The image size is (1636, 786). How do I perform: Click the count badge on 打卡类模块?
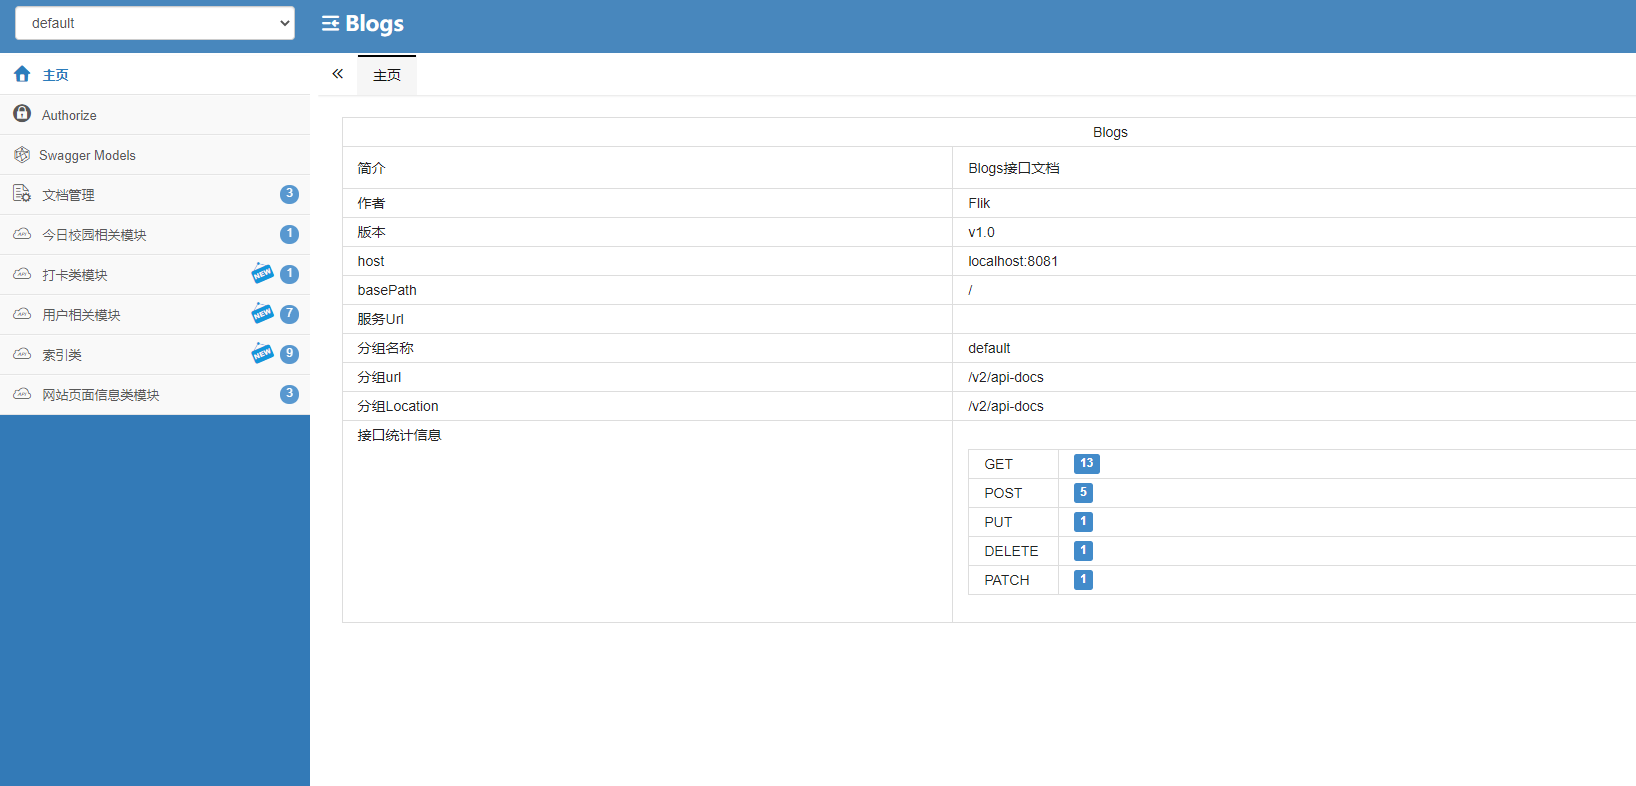(289, 274)
